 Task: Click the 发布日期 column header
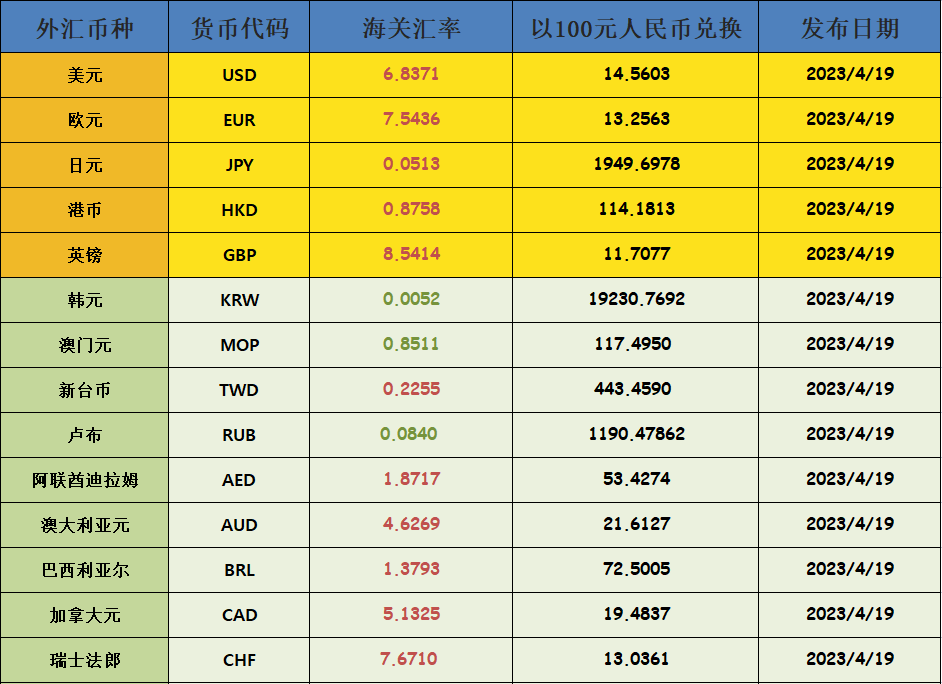pos(849,28)
